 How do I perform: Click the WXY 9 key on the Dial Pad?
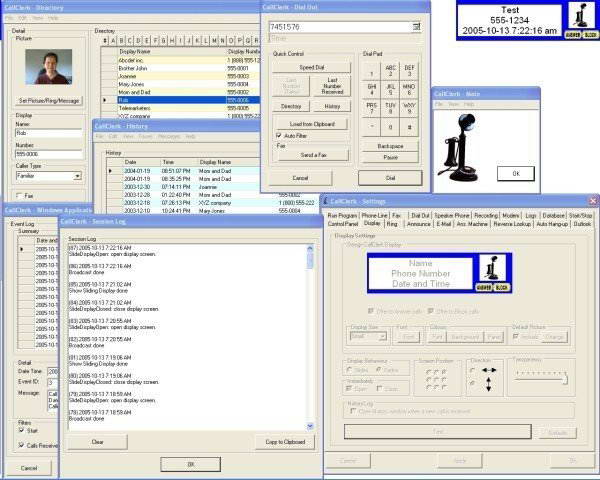409,108
